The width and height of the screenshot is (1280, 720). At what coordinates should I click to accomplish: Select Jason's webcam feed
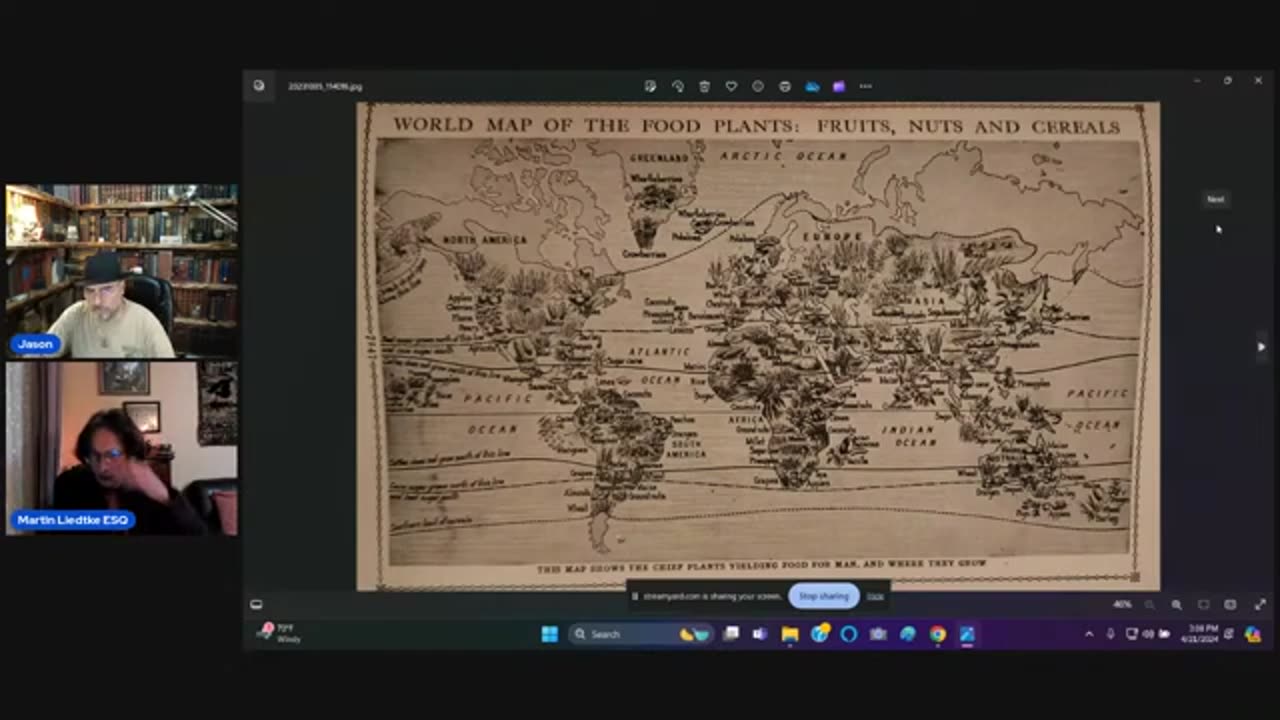[122, 271]
